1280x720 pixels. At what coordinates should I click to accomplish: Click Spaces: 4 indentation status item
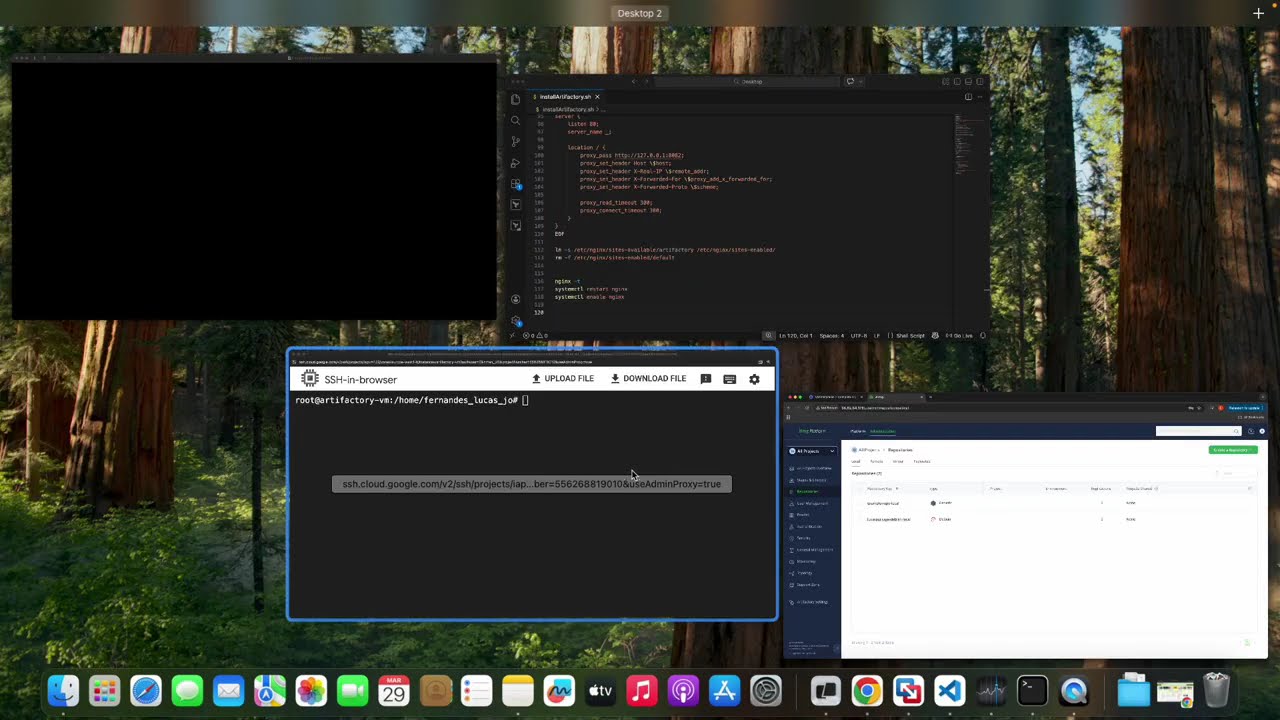point(832,336)
